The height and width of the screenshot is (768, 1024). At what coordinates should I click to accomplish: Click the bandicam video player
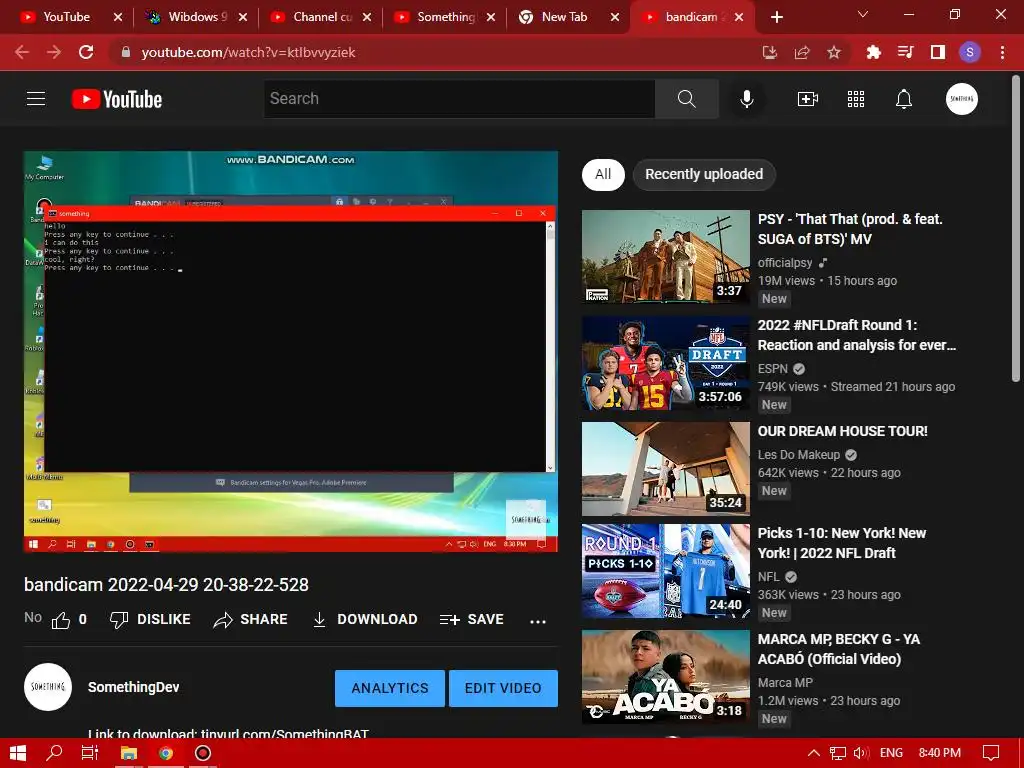[291, 351]
